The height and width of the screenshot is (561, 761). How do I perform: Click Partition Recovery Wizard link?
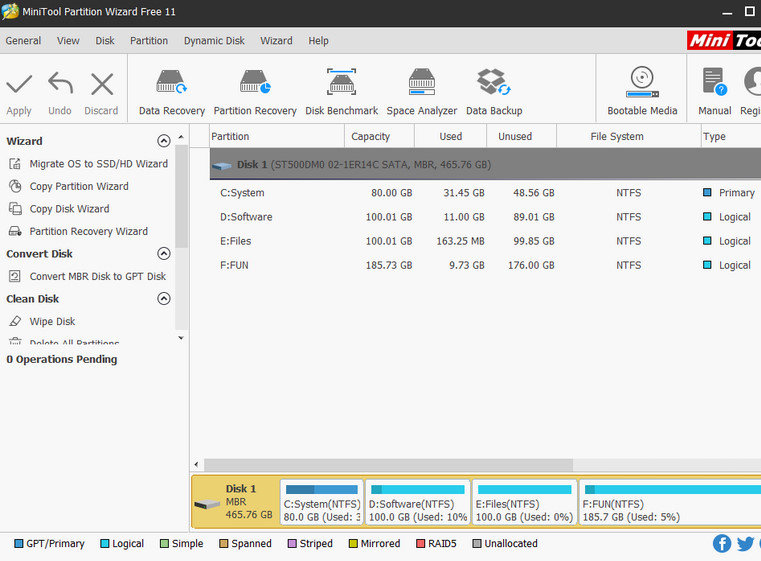pyautogui.click(x=89, y=231)
